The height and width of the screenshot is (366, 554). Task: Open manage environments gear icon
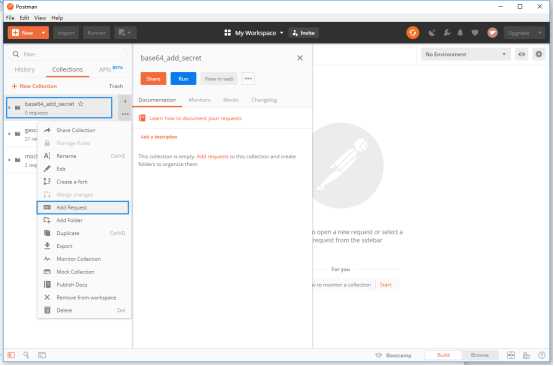pos(539,54)
